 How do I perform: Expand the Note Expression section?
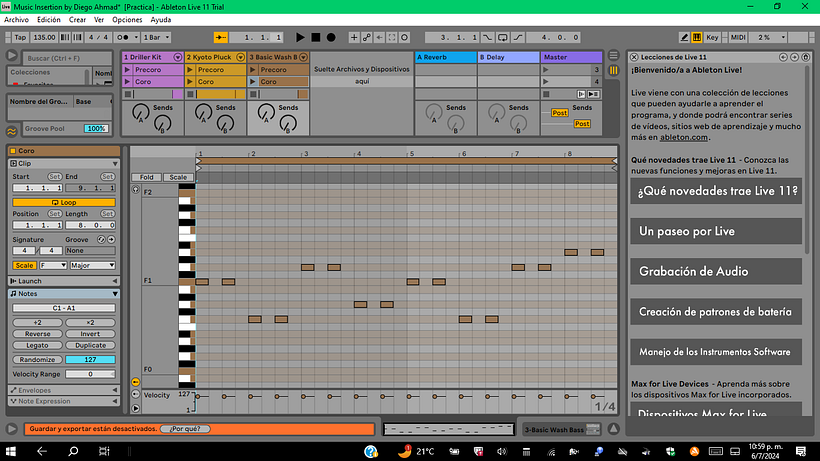115,401
